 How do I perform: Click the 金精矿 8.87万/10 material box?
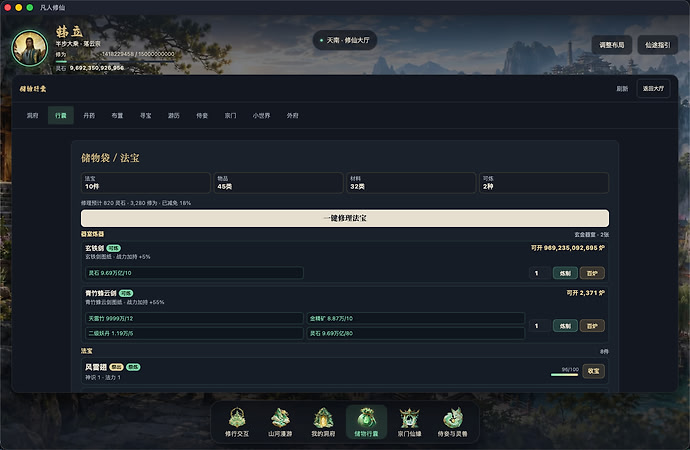click(415, 318)
